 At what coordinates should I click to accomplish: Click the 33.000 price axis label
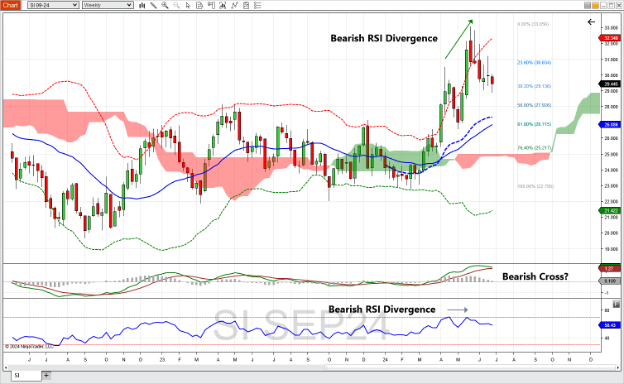pos(611,28)
